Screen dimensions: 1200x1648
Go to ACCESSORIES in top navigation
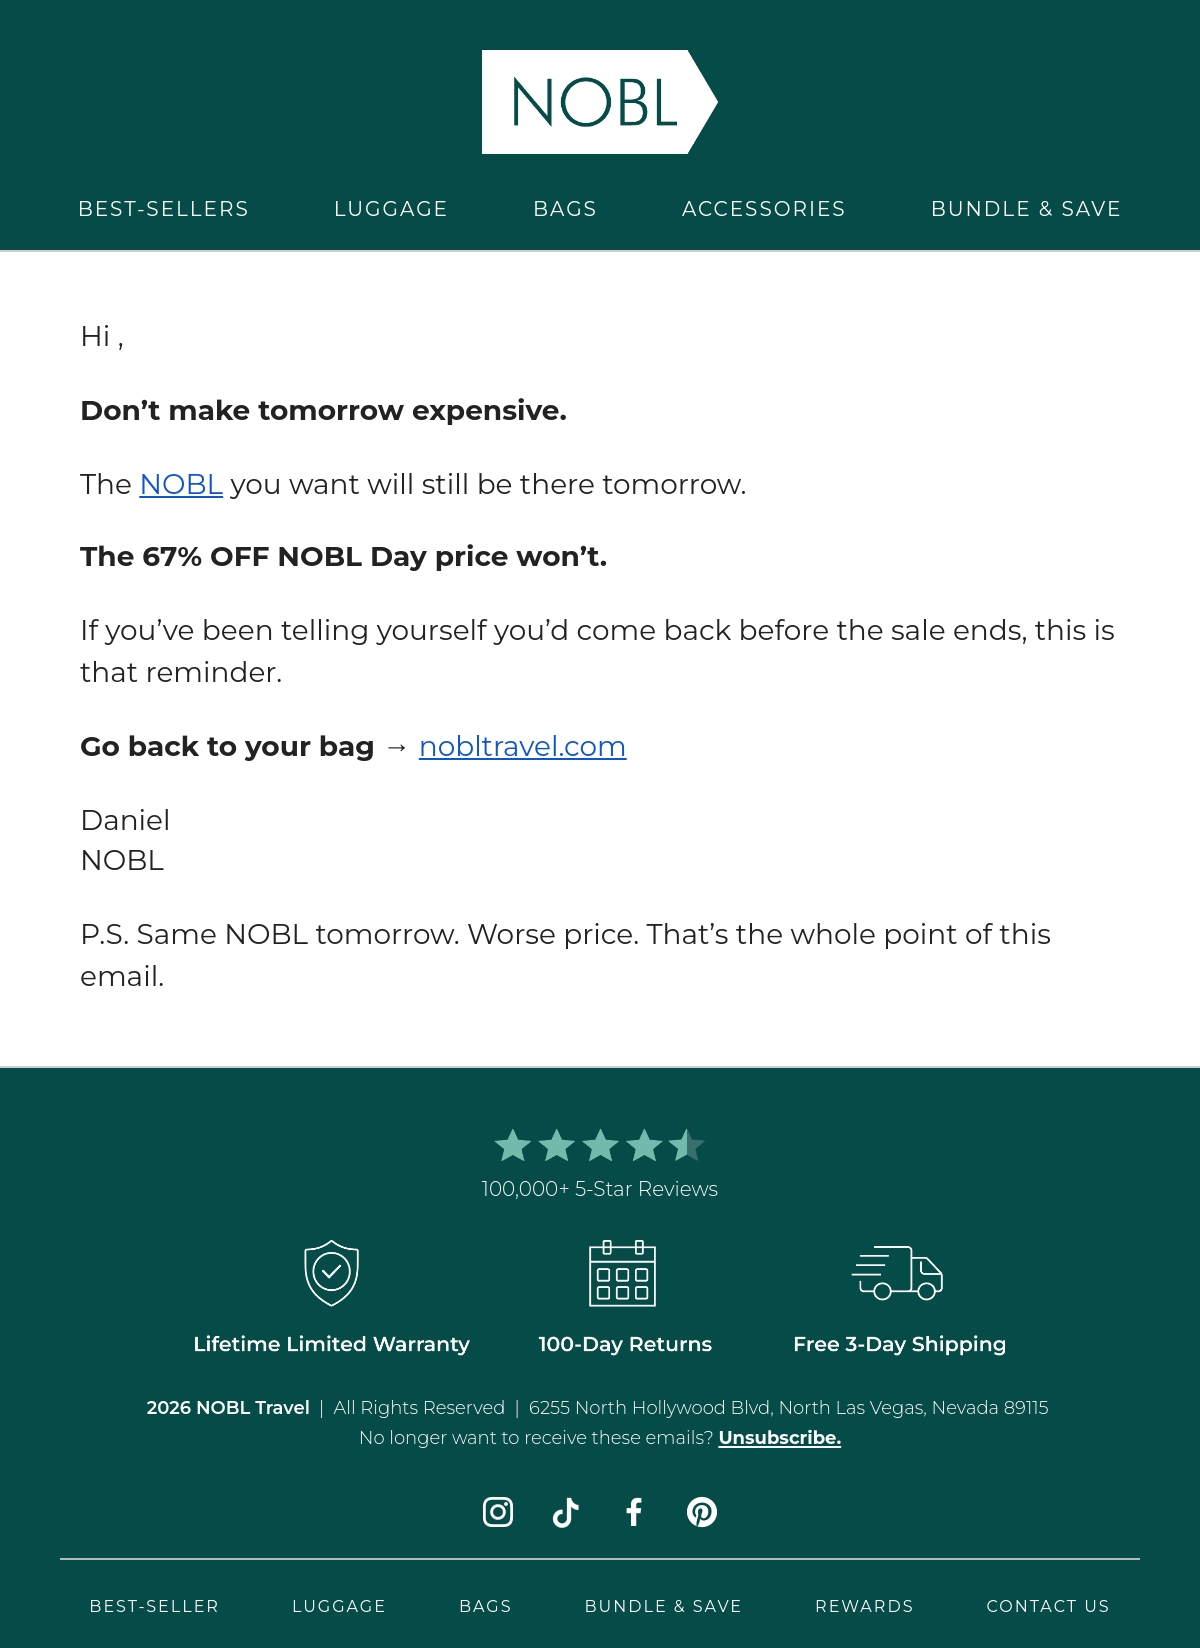coord(764,209)
